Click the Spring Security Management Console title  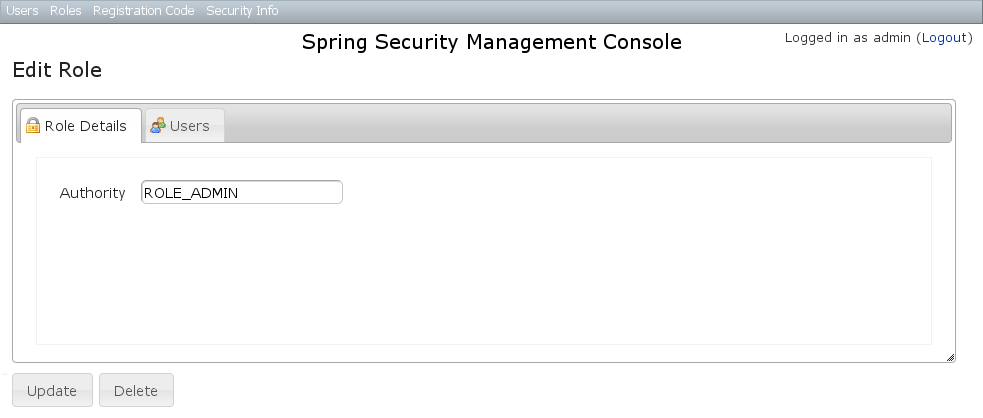[491, 42]
